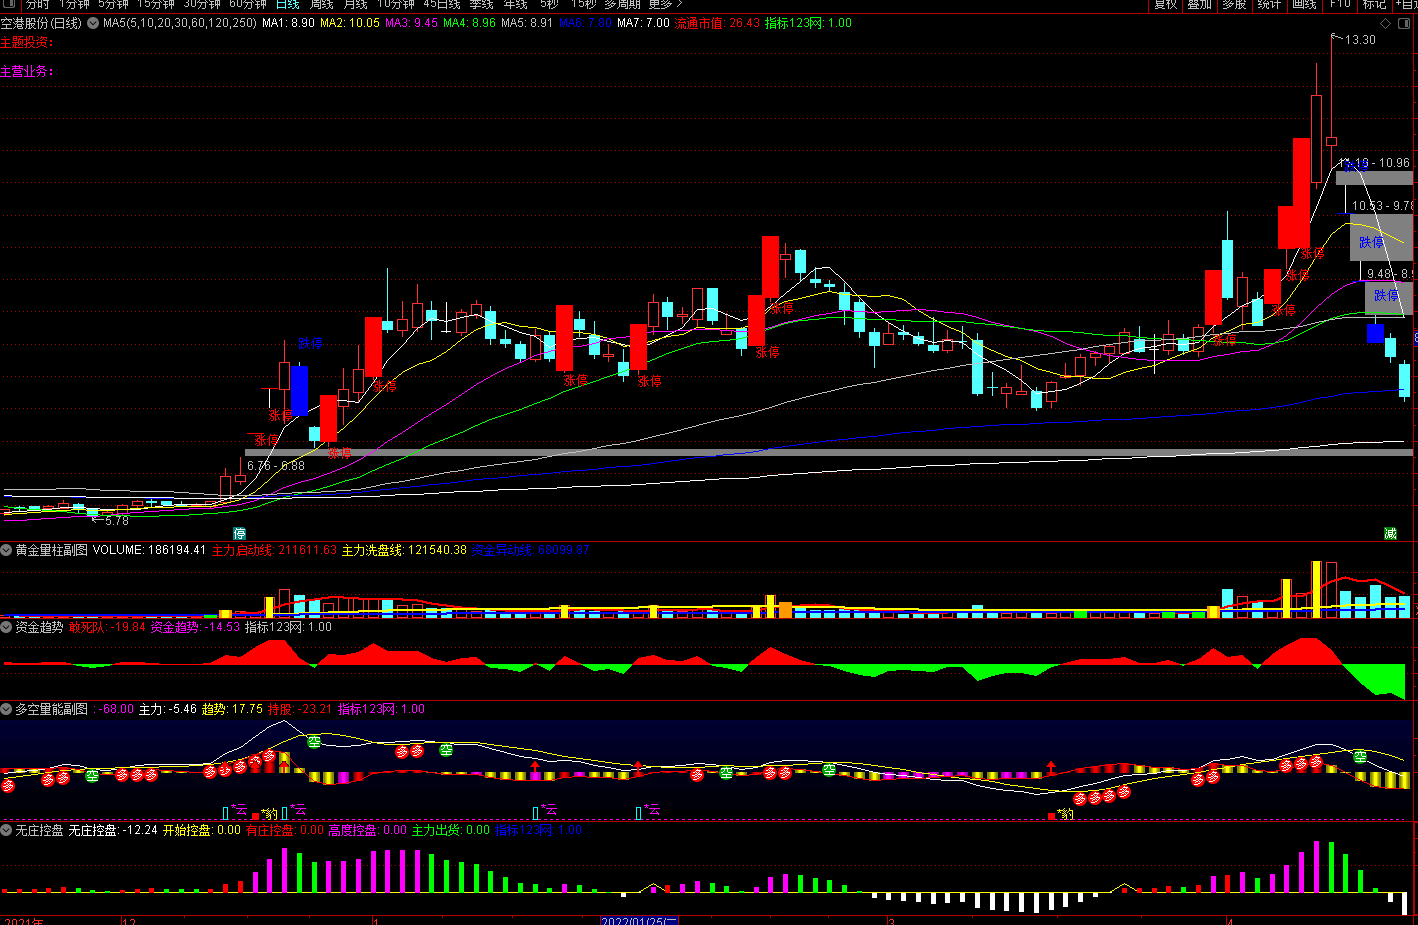This screenshot has height=925, width=1418.
Task: Click the 减 marker below the candlestick chart
Action: pyautogui.click(x=1390, y=534)
